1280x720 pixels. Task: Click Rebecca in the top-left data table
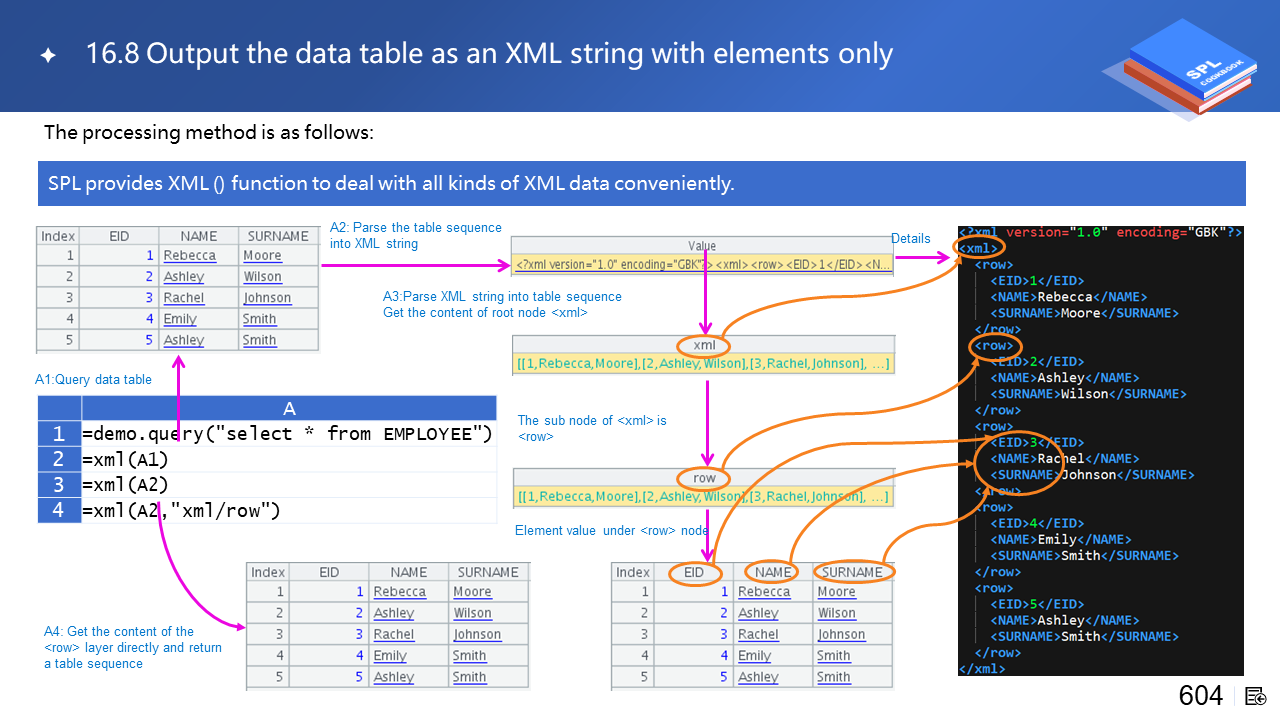[x=190, y=256]
